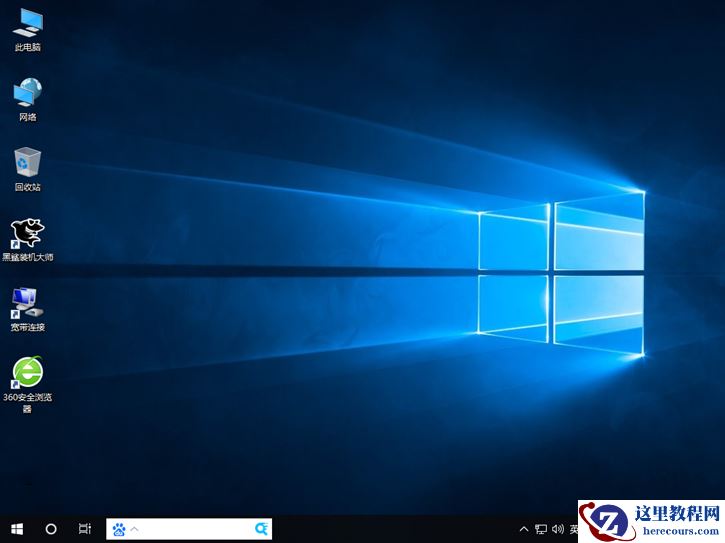
Task: Select the 回收站 recycle bin icon
Action: click(28, 169)
